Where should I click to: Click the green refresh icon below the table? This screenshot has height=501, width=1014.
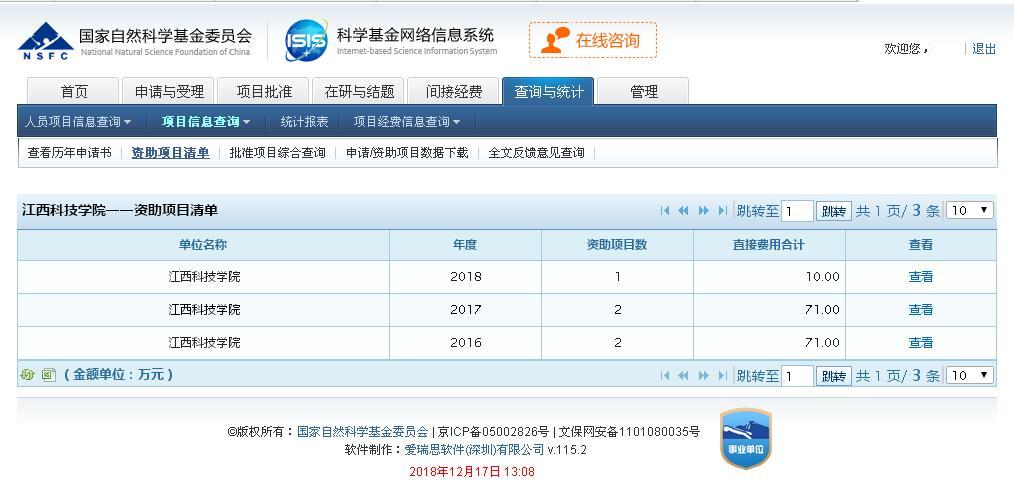[x=28, y=375]
